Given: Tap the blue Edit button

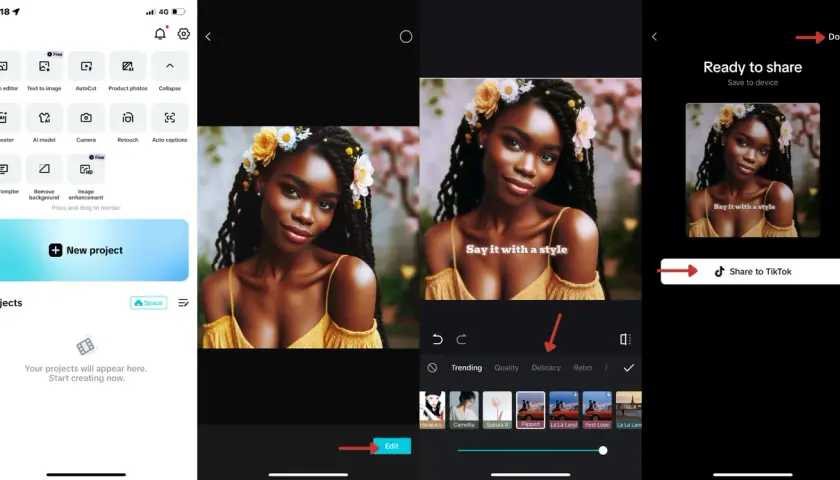Looking at the screenshot, I should 392,446.
